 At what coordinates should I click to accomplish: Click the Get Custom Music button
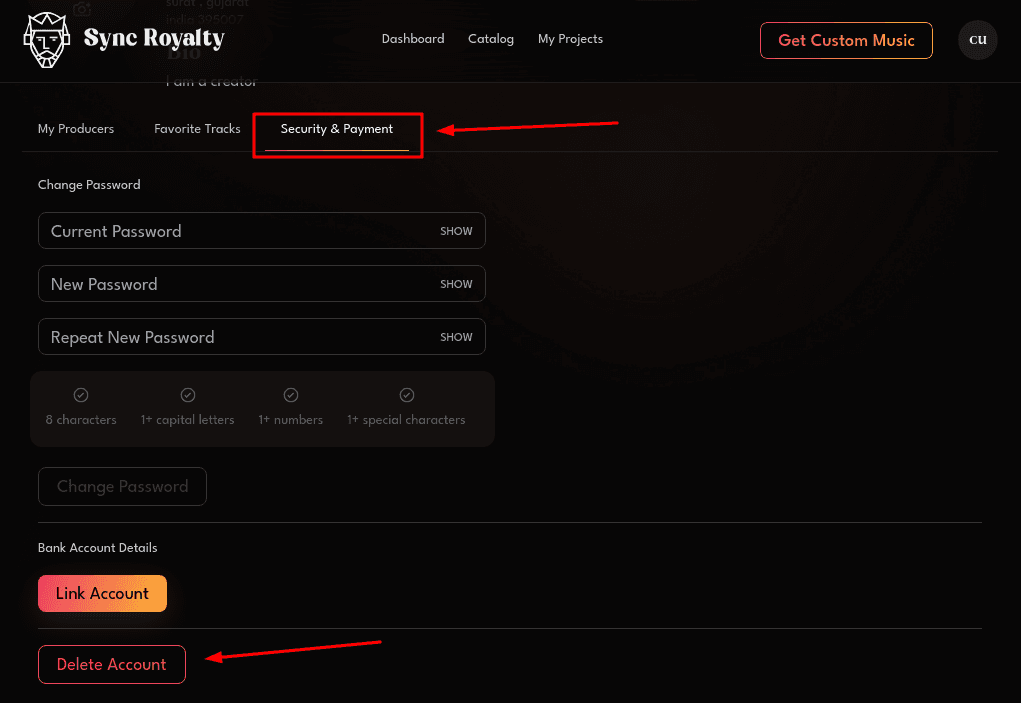[x=846, y=41]
